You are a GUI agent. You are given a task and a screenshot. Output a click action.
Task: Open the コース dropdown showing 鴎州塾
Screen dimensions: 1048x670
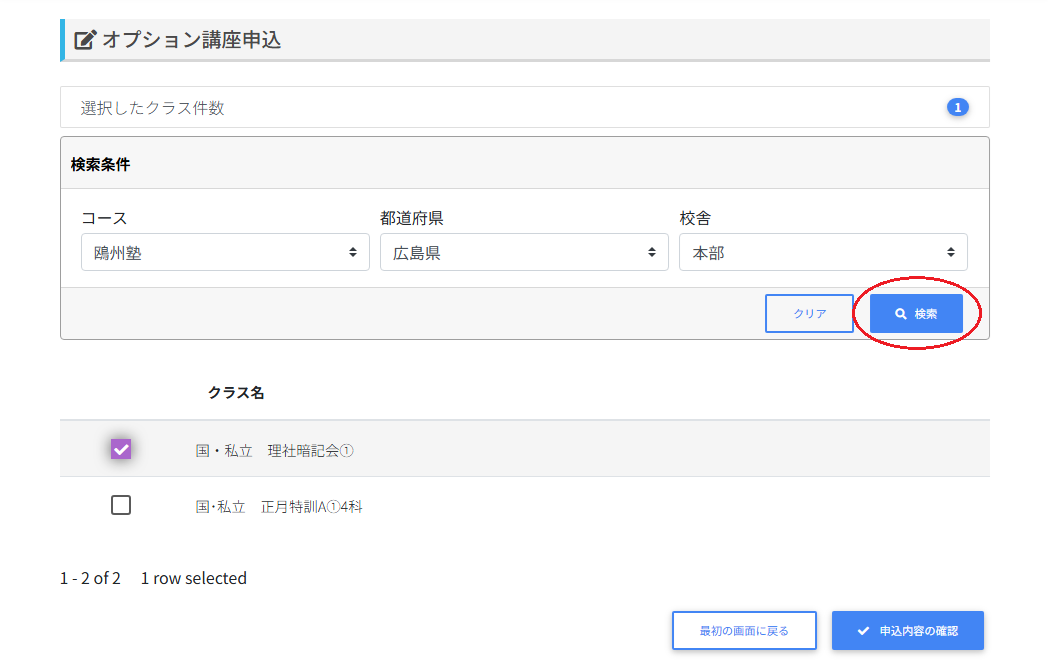pyautogui.click(x=225, y=253)
